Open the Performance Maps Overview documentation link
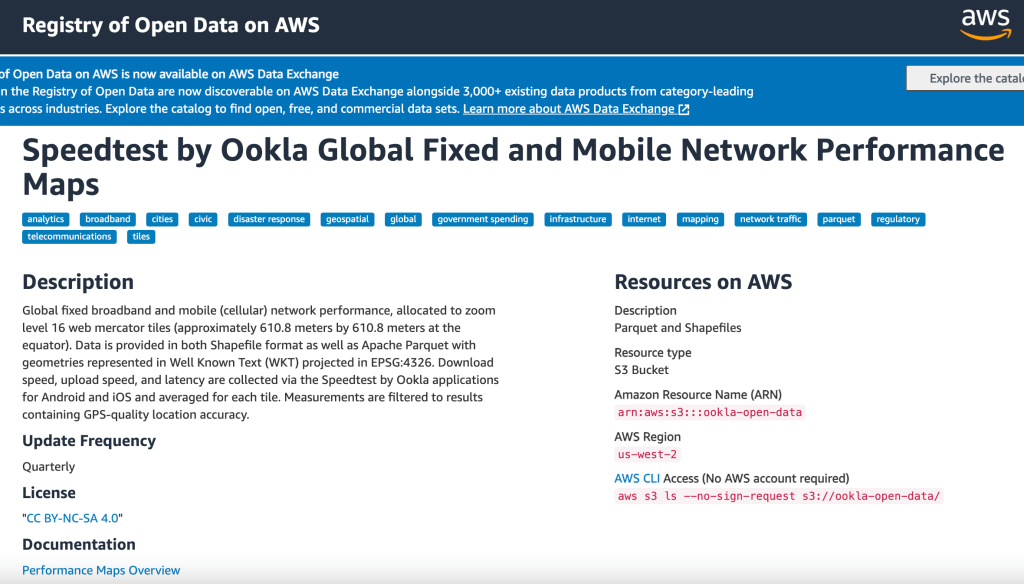The width and height of the screenshot is (1024, 584). [x=101, y=570]
